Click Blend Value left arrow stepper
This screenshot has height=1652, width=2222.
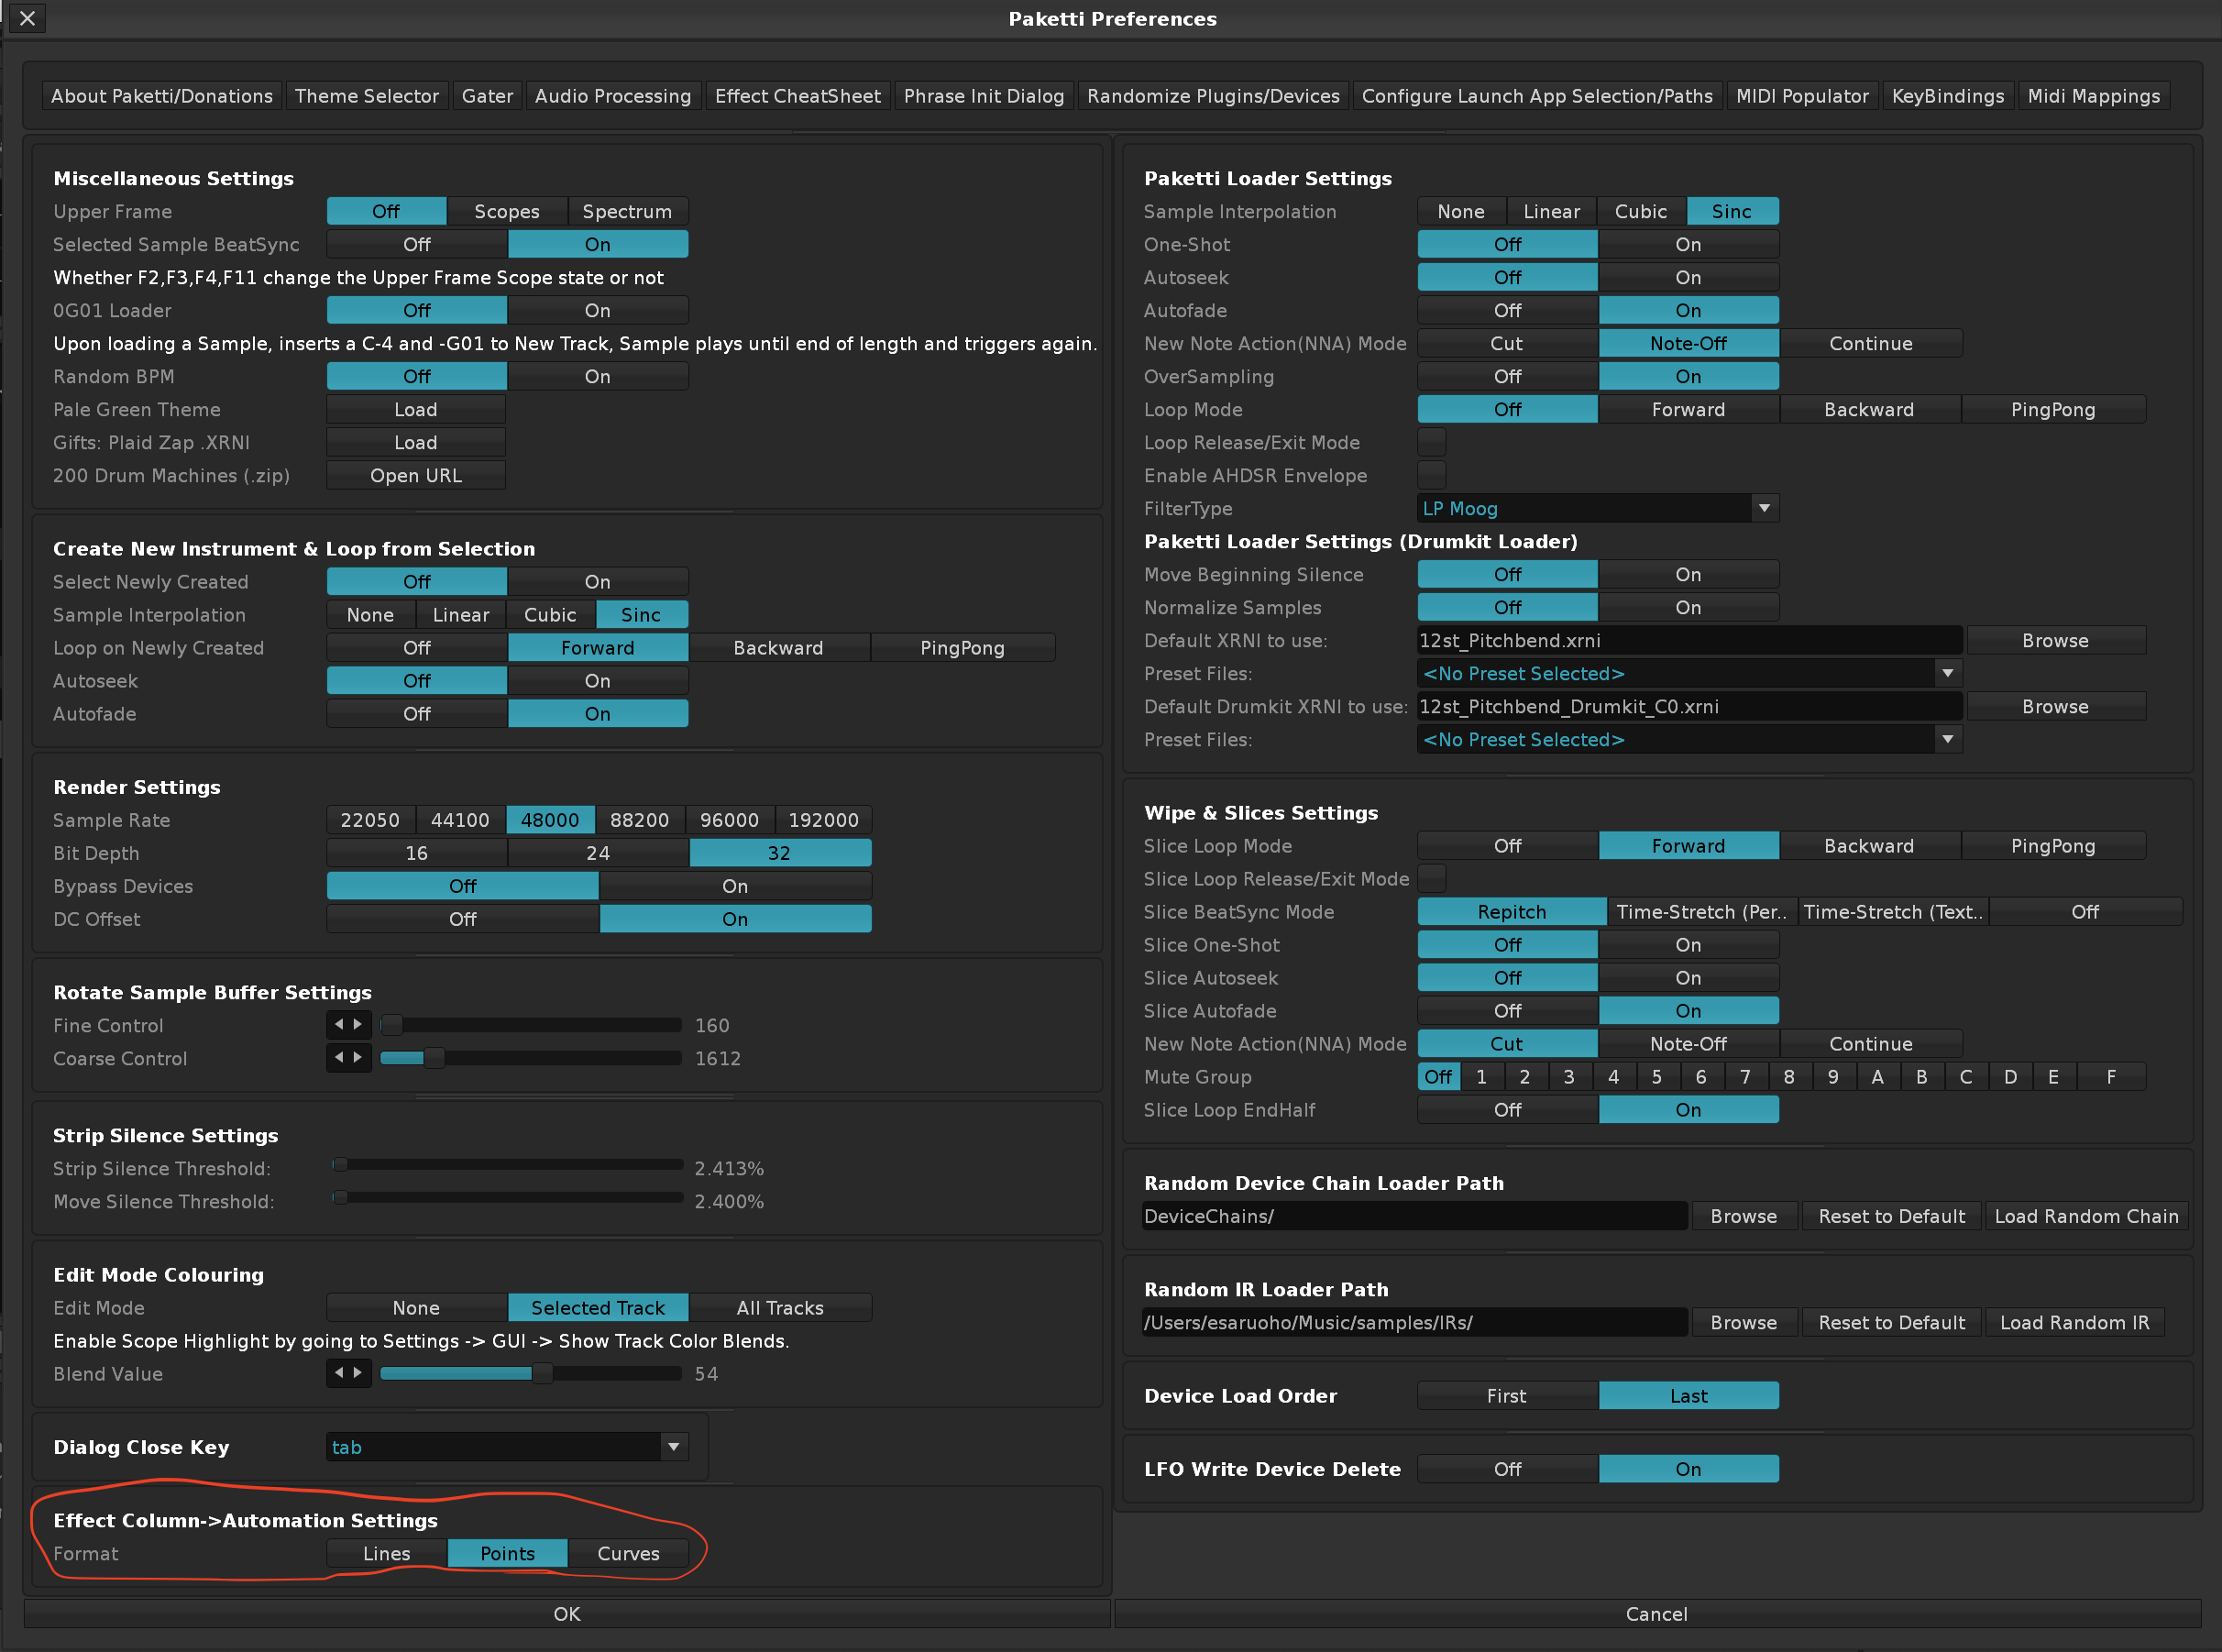click(339, 1373)
